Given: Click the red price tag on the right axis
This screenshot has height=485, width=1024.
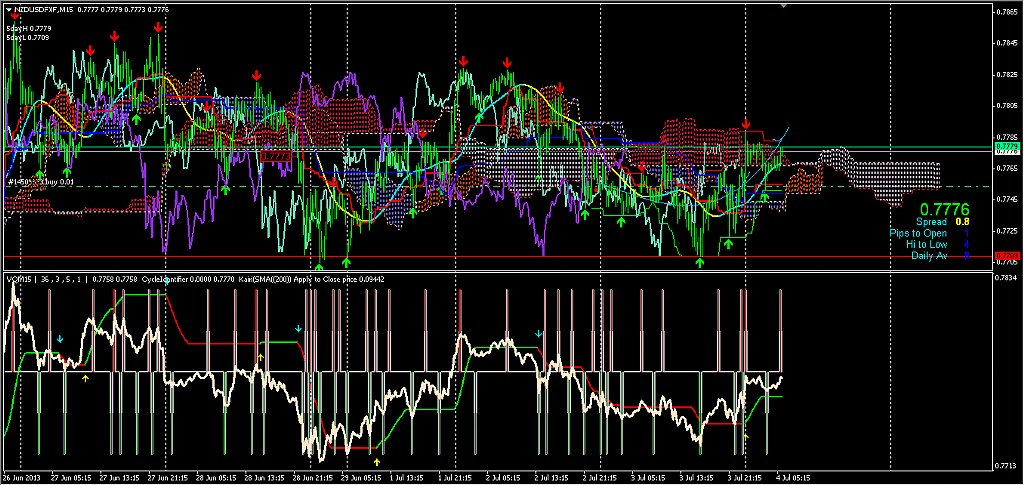Looking at the screenshot, I should 1006,257.
